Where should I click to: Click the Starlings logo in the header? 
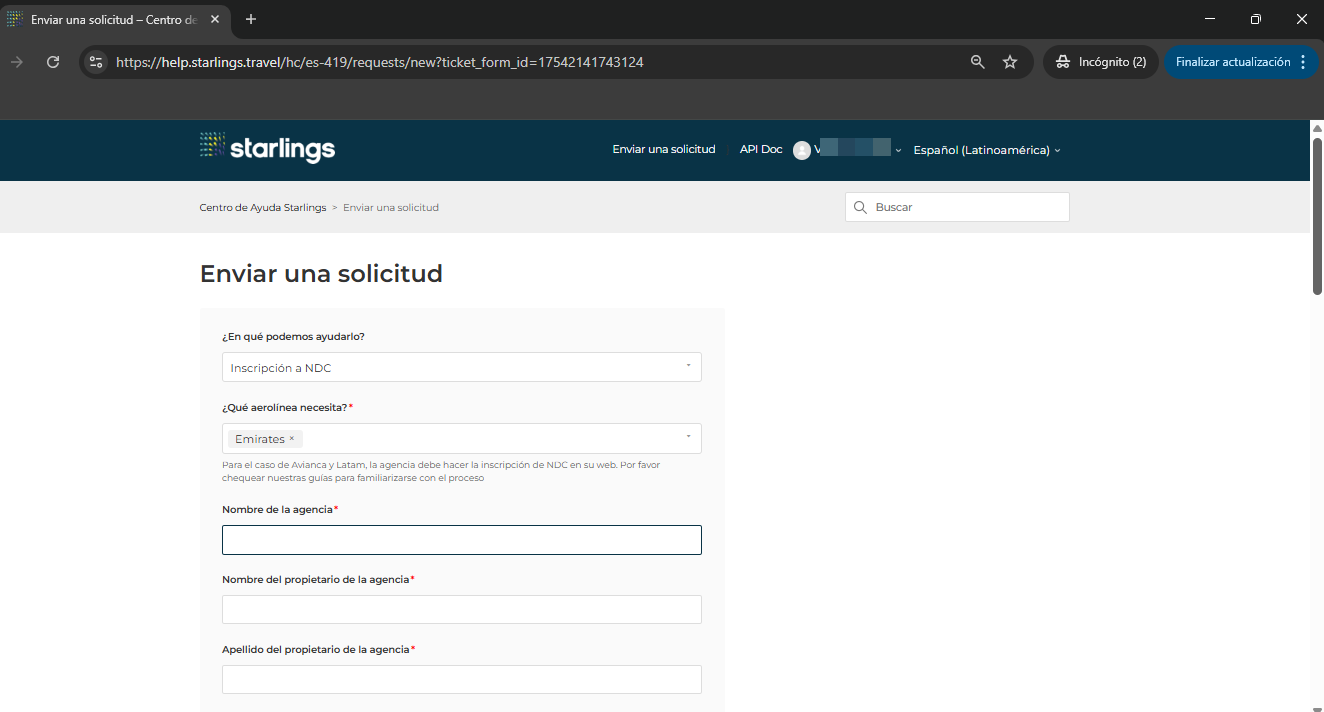pyautogui.click(x=267, y=147)
